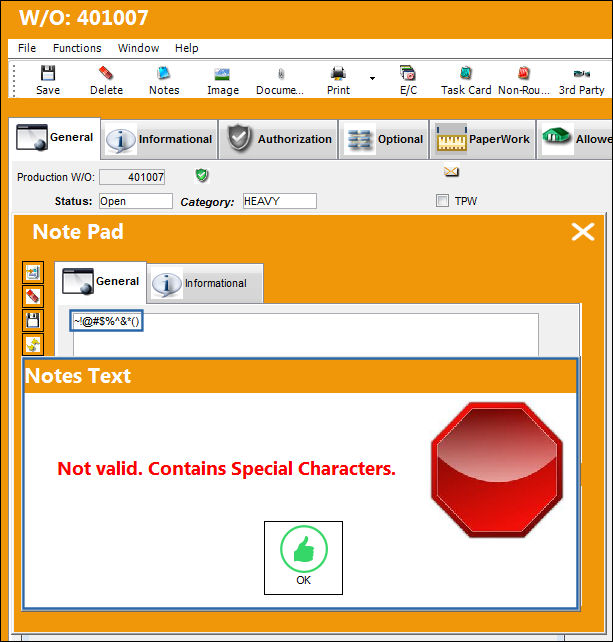Switch to the work order General tab
The image size is (613, 642).
(55, 138)
